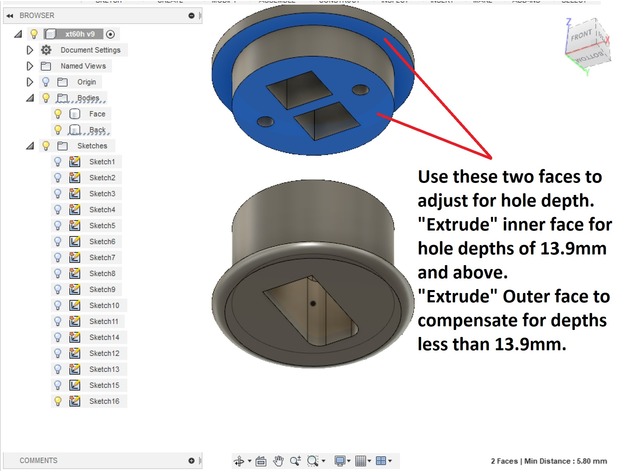Open Display Settings monitor icon

[340, 461]
